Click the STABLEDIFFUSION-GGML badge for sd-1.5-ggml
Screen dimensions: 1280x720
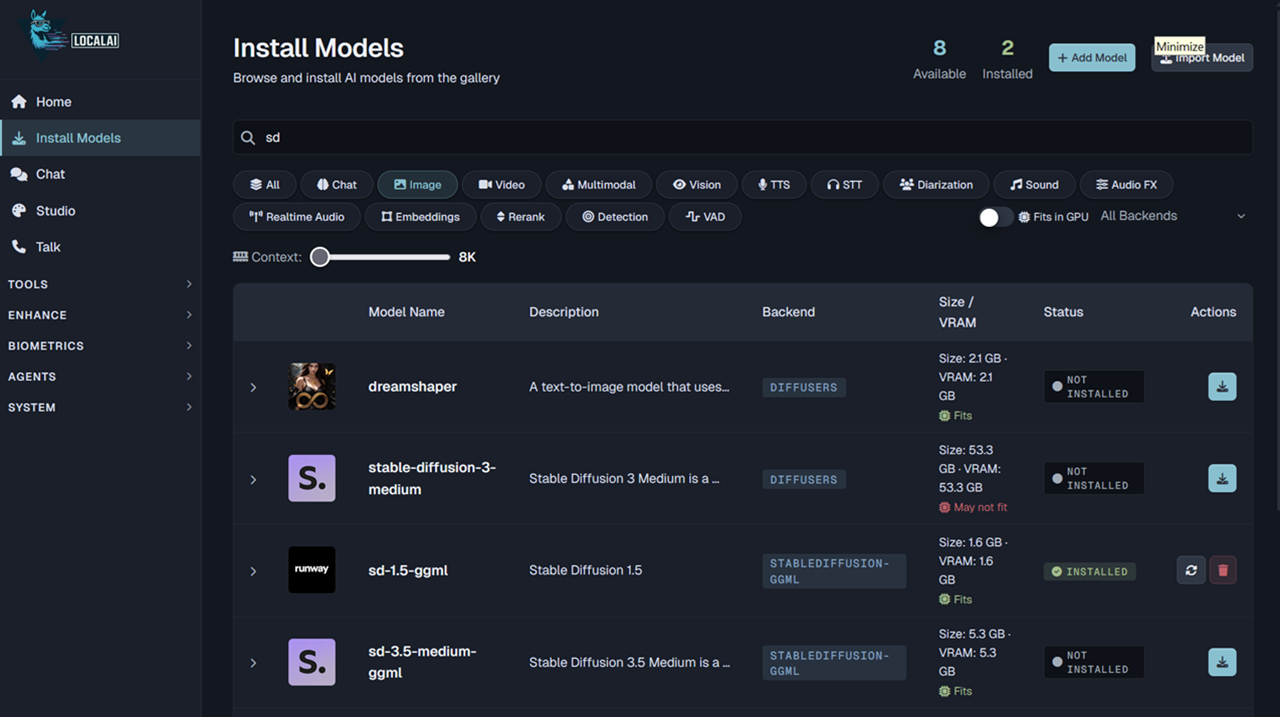pos(834,571)
